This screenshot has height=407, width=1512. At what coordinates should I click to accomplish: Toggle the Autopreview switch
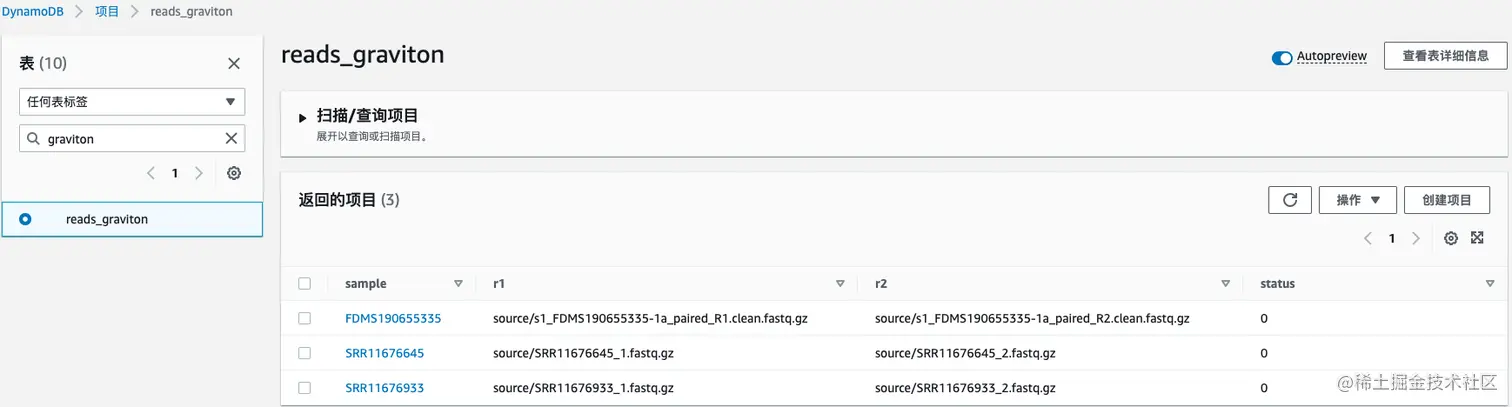[1282, 57]
